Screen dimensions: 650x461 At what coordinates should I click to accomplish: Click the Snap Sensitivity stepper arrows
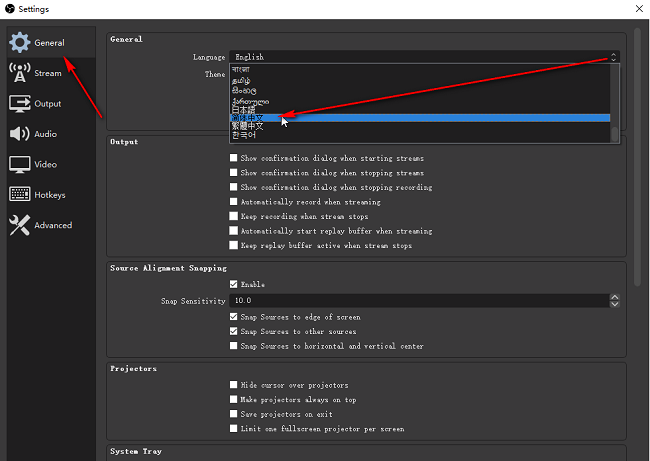pos(613,300)
